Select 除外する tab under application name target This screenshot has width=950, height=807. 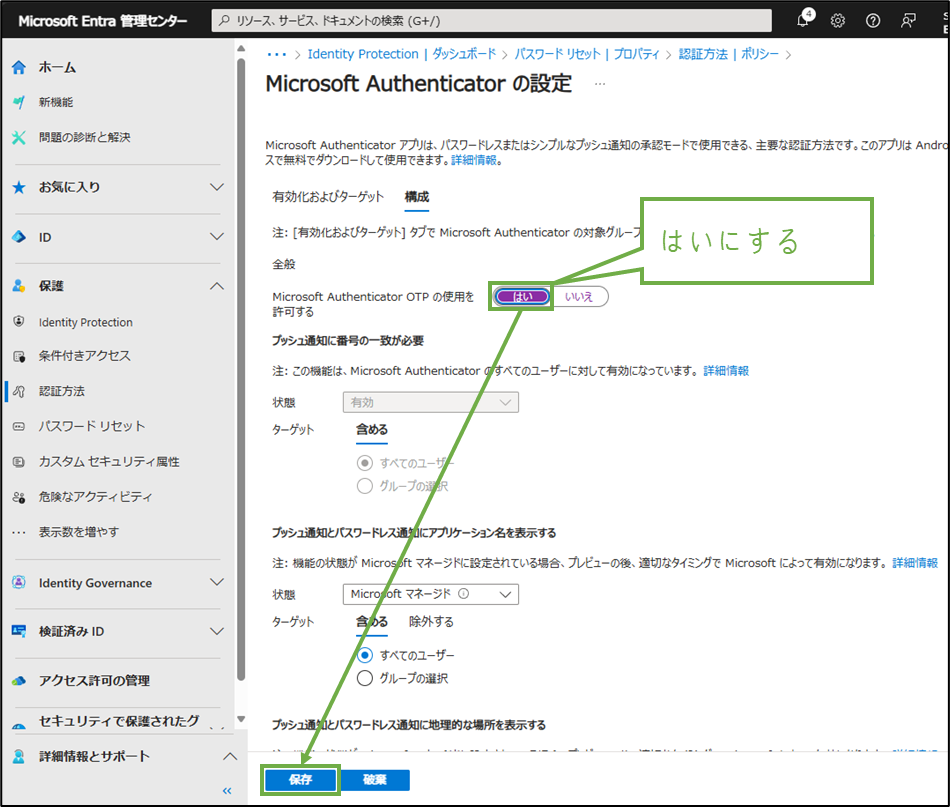[431, 622]
